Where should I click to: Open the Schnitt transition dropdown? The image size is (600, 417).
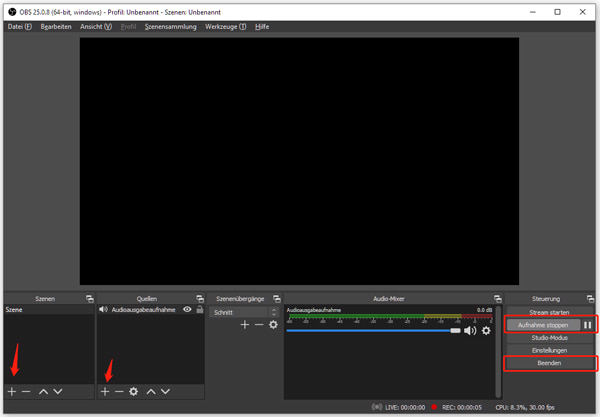tap(243, 312)
